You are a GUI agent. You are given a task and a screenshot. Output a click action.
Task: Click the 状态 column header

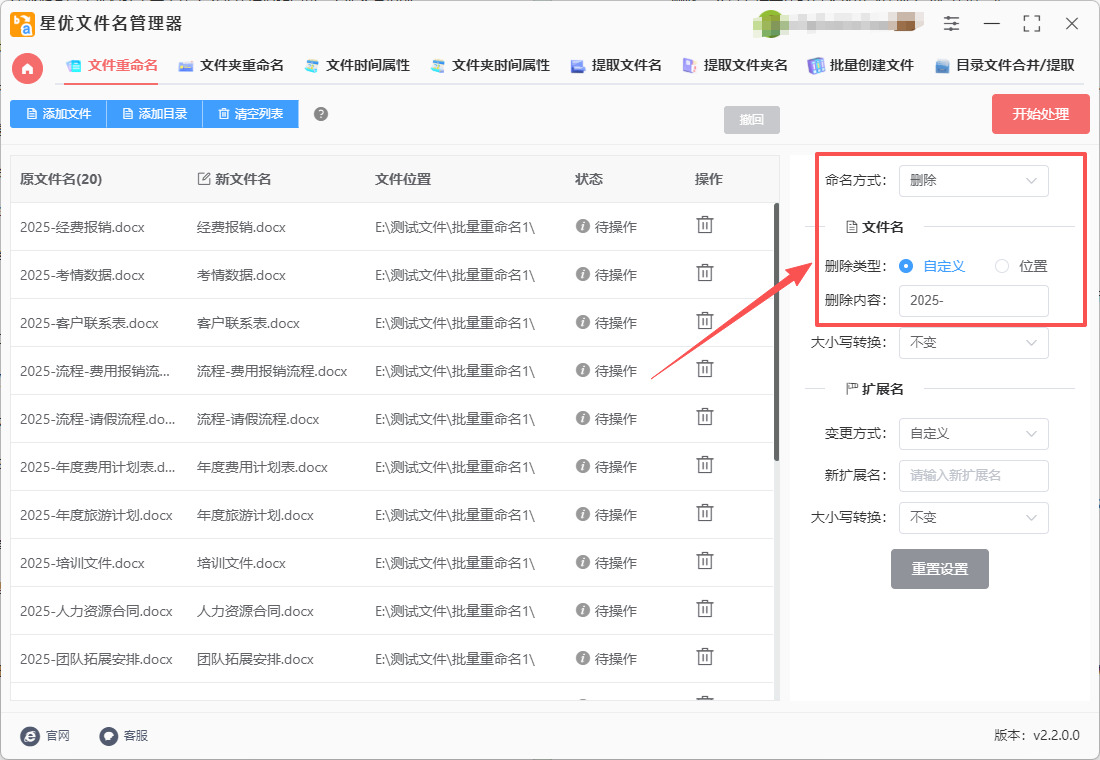(x=589, y=179)
